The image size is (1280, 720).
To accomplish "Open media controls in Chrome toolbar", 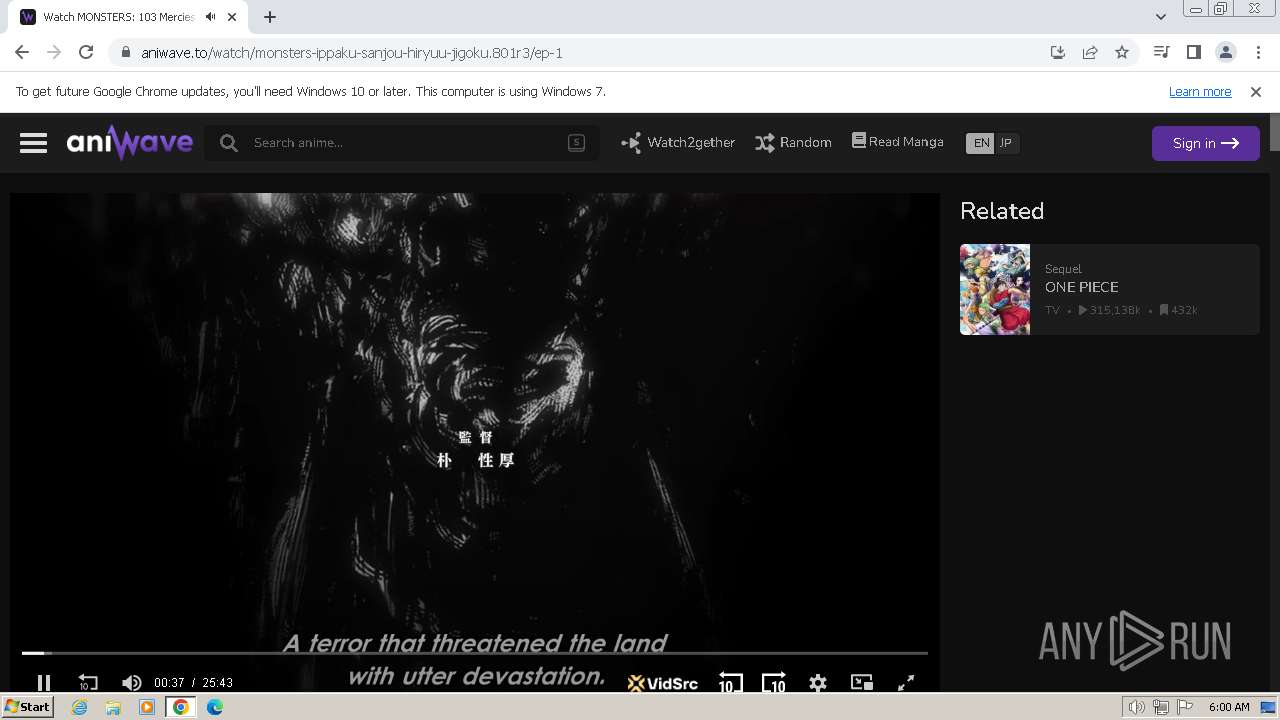I will pyautogui.click(x=1161, y=52).
